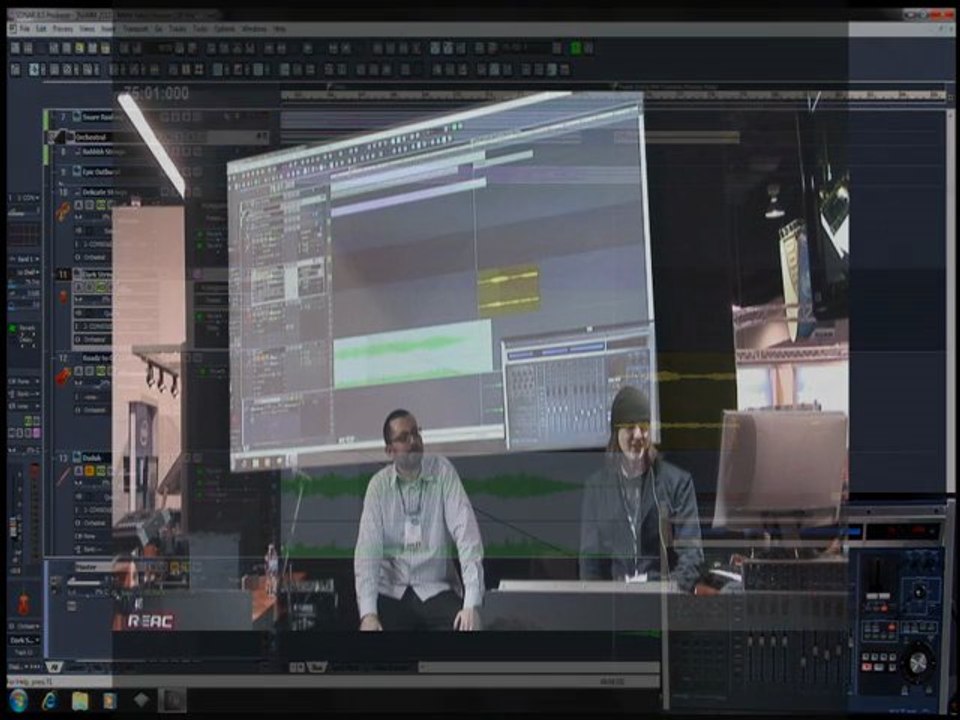Screen dimensions: 960x720
Task: Collapse the Orchestral track folder
Action: (x=53, y=137)
